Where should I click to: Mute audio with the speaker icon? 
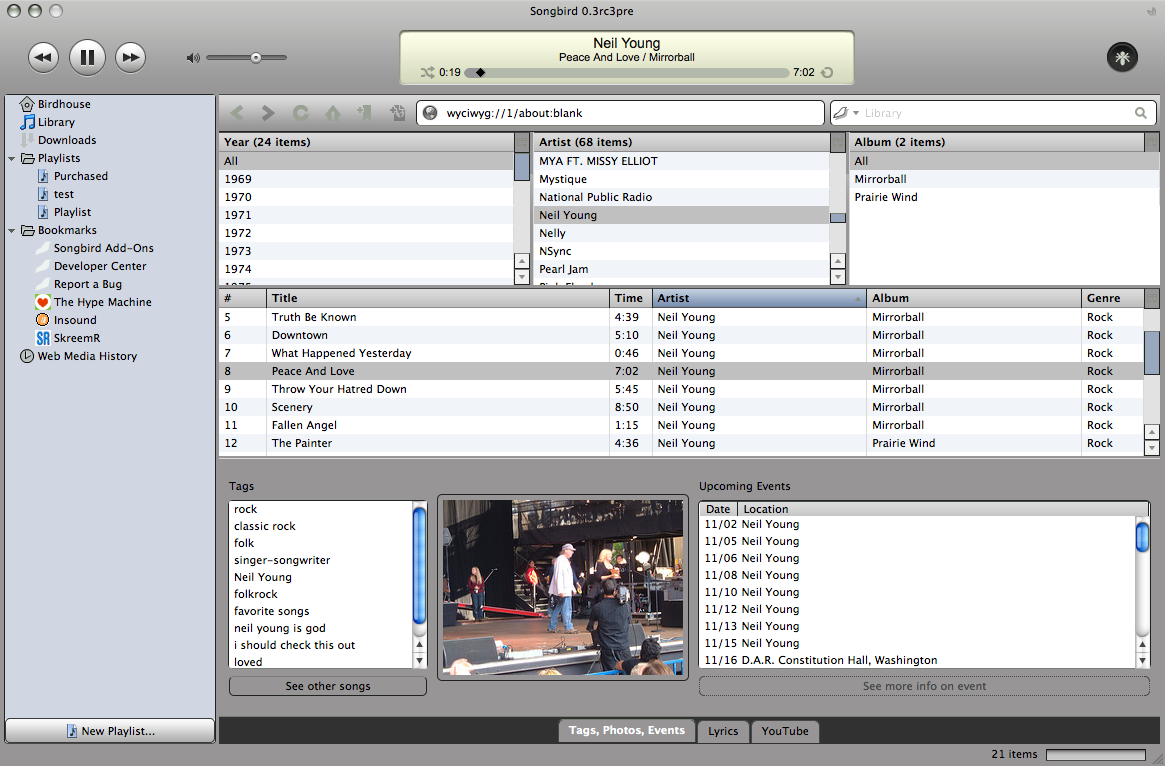(193, 58)
